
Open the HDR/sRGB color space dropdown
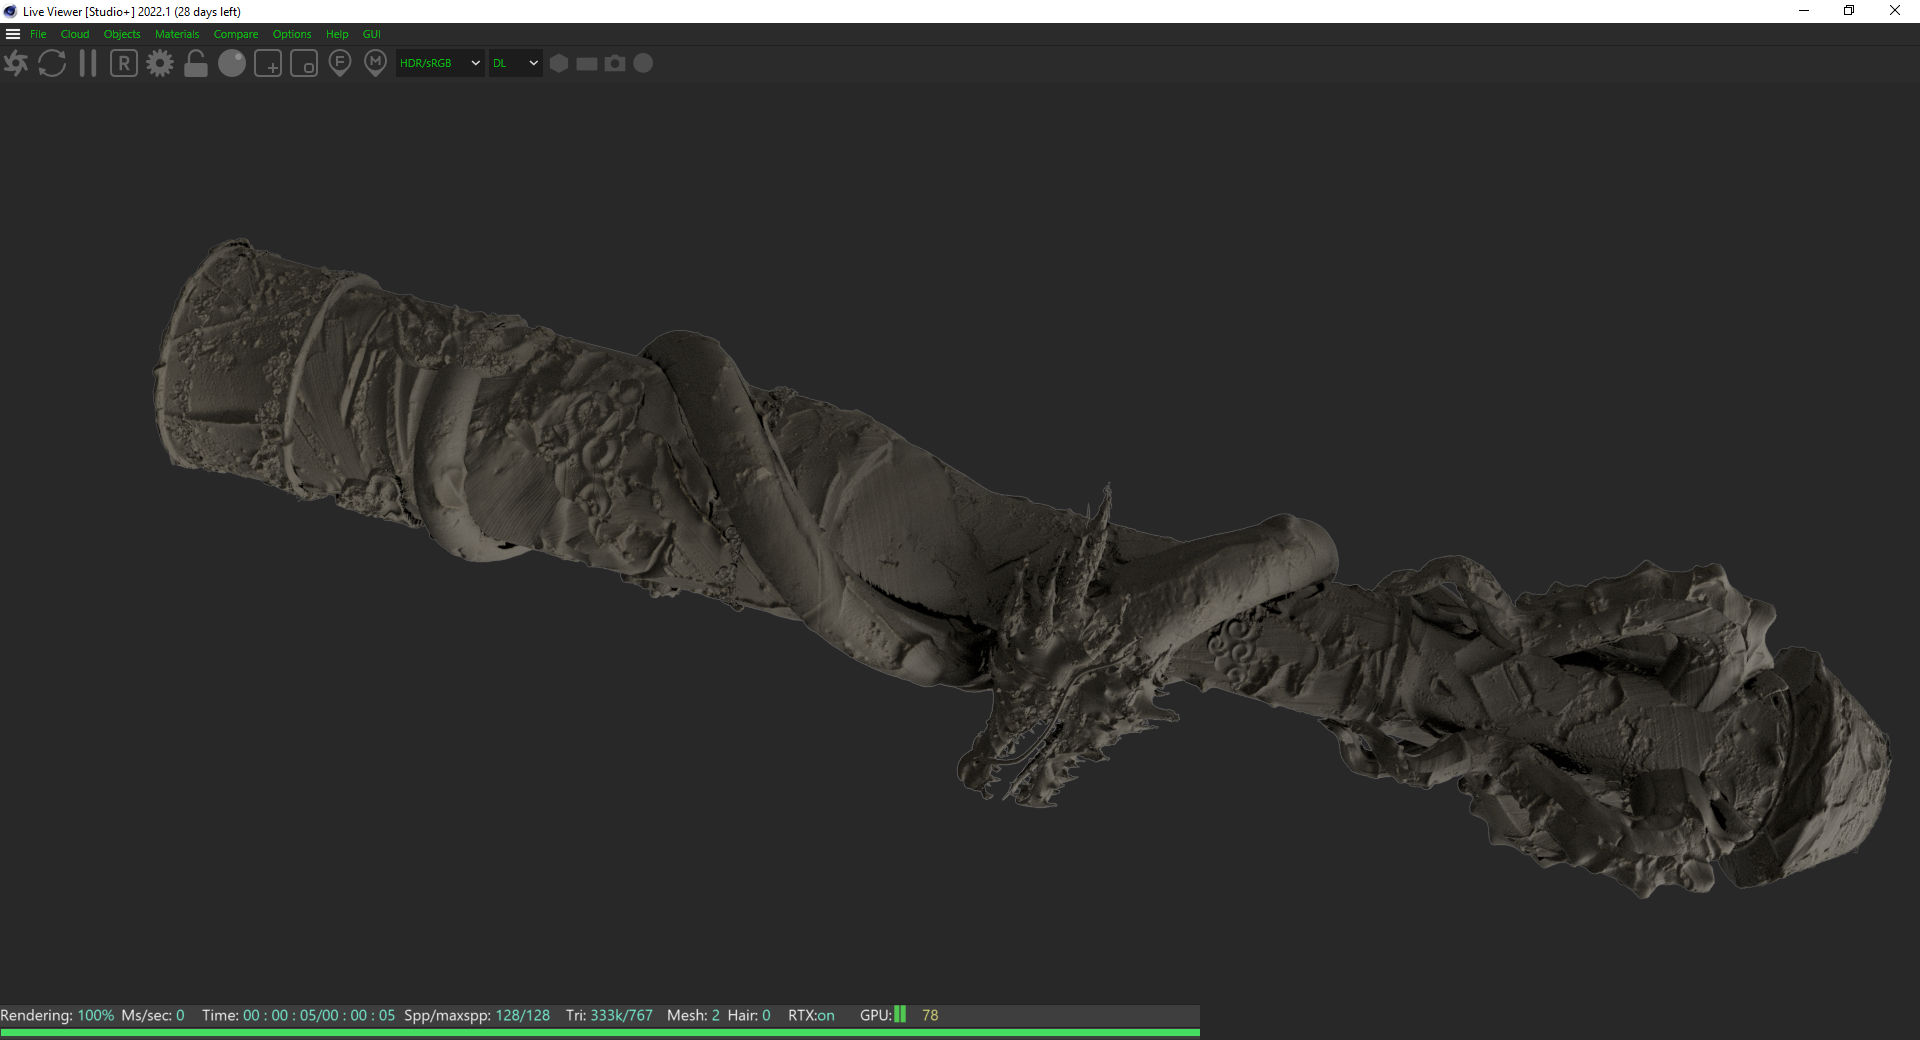[440, 63]
